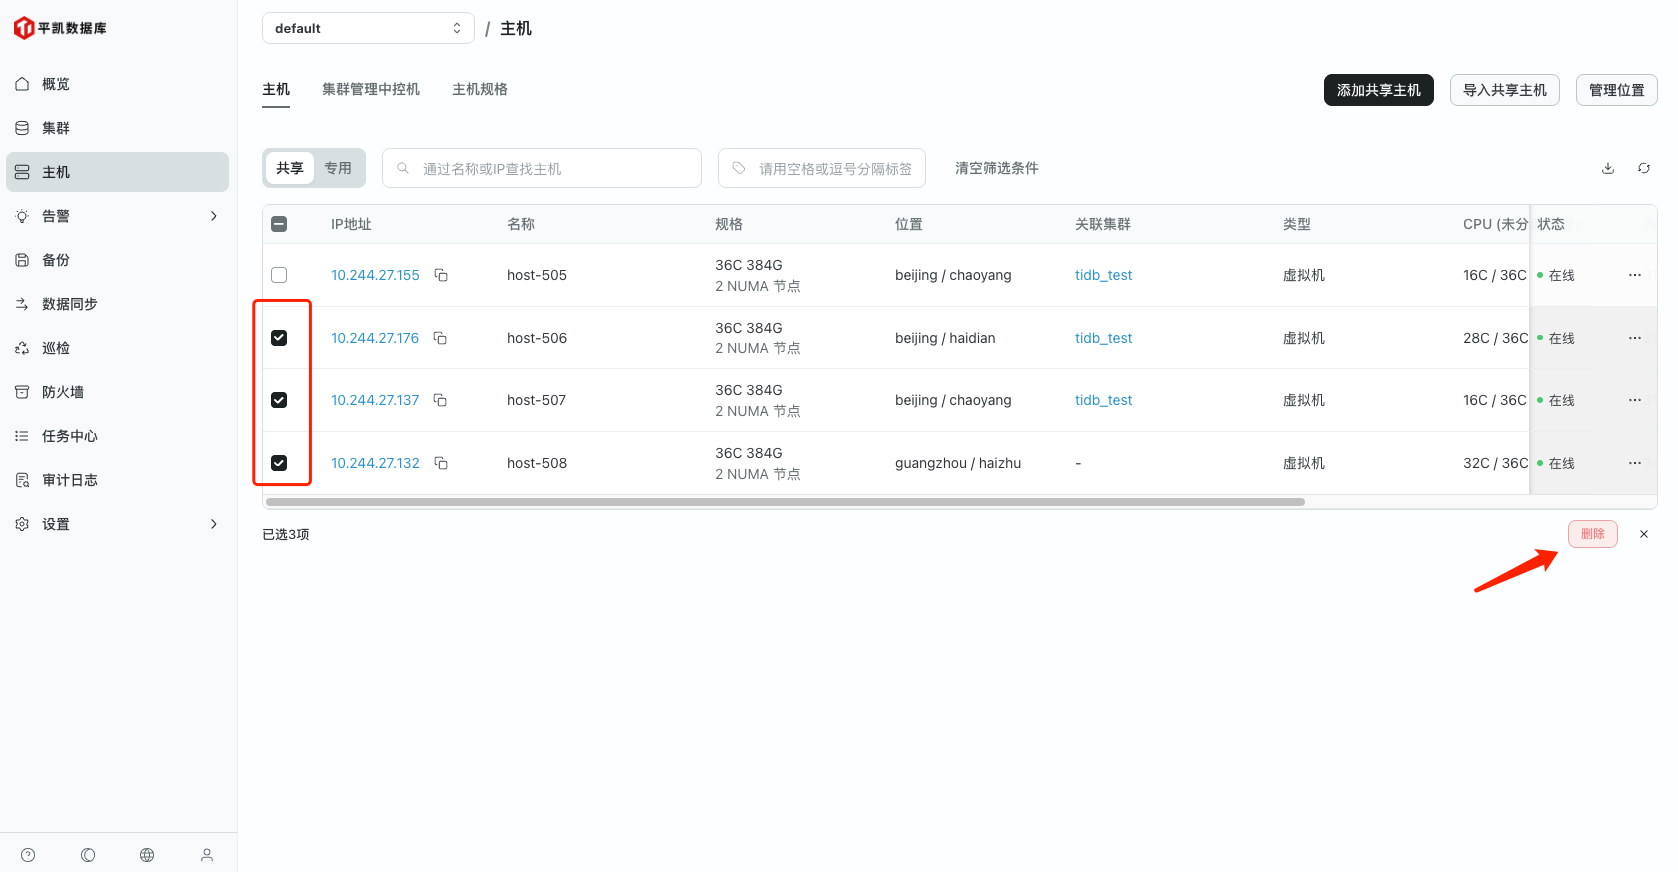Click the download export icon
The height and width of the screenshot is (872, 1678).
click(1608, 168)
